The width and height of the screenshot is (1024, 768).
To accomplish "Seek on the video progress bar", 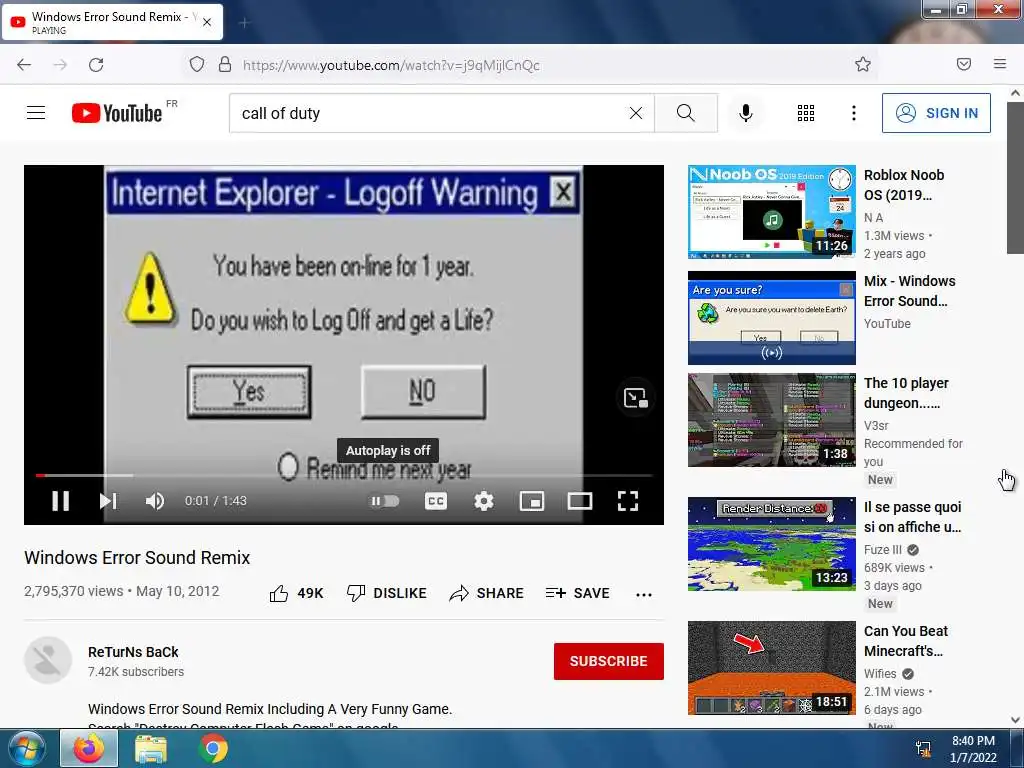I will [x=344, y=475].
